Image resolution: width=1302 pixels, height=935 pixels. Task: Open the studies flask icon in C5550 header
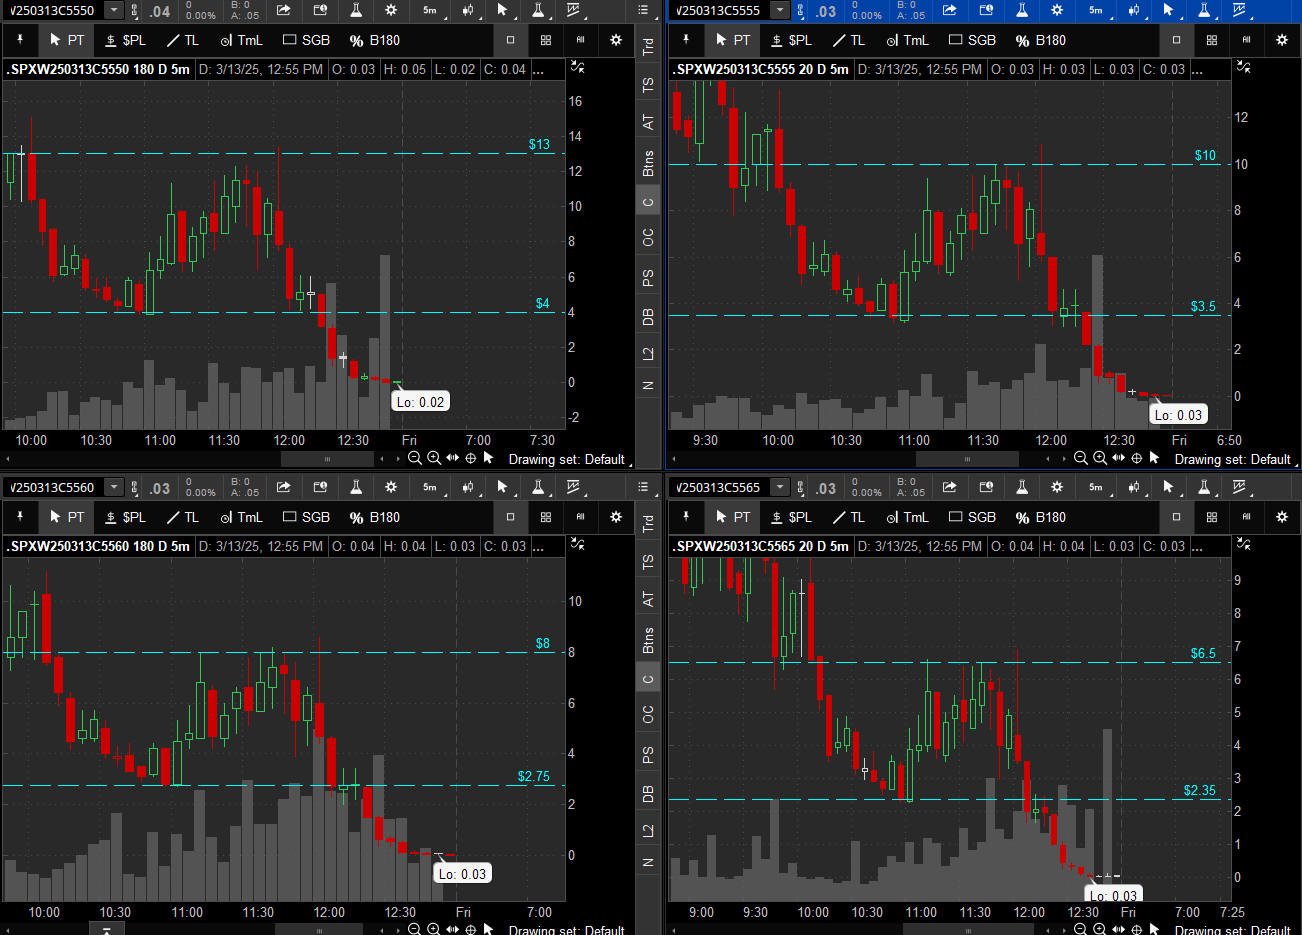pos(356,10)
